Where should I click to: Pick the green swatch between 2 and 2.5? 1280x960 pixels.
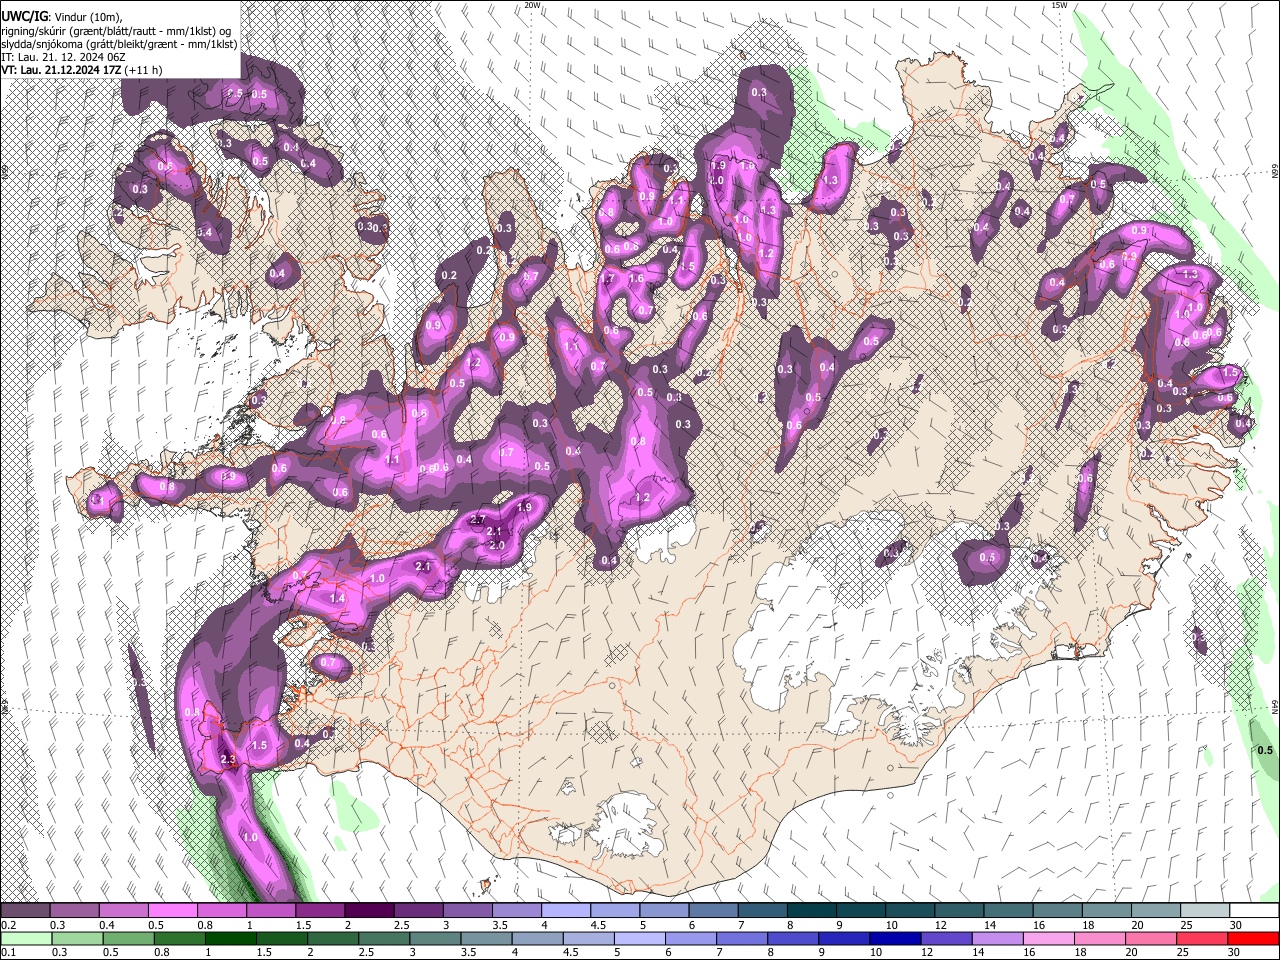333,938
